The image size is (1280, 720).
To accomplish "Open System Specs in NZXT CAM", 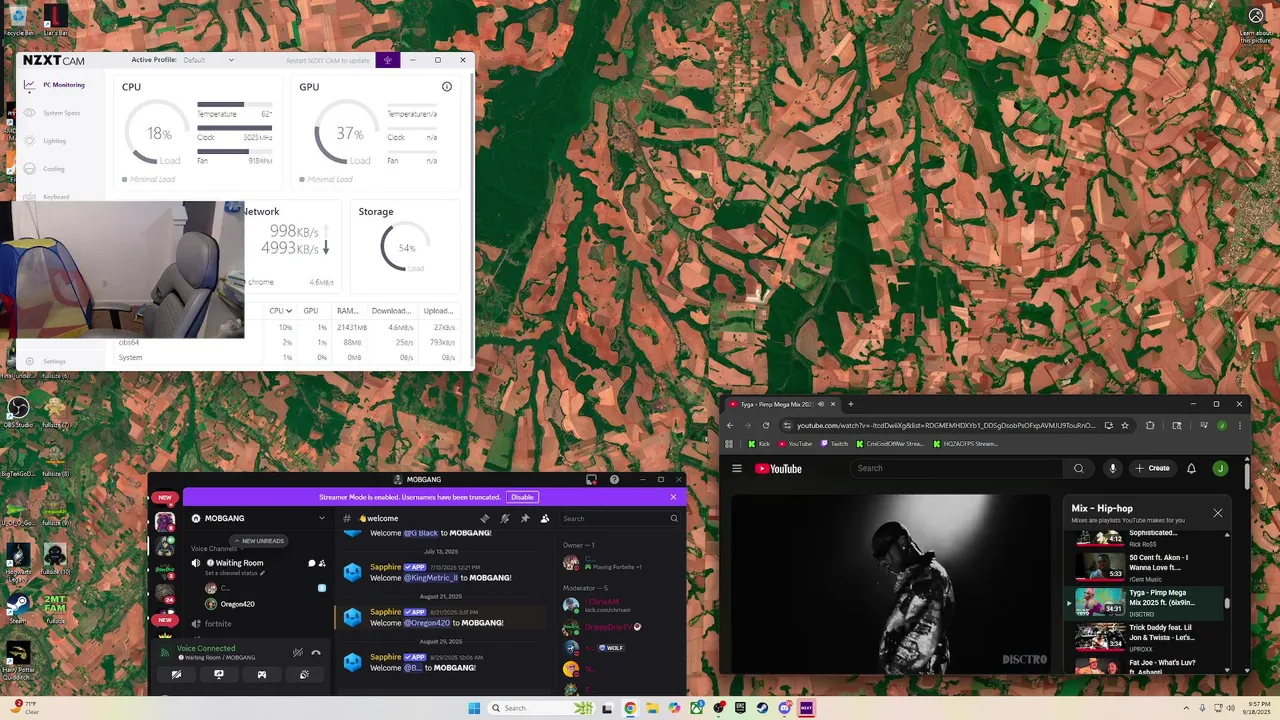I will coord(53,113).
